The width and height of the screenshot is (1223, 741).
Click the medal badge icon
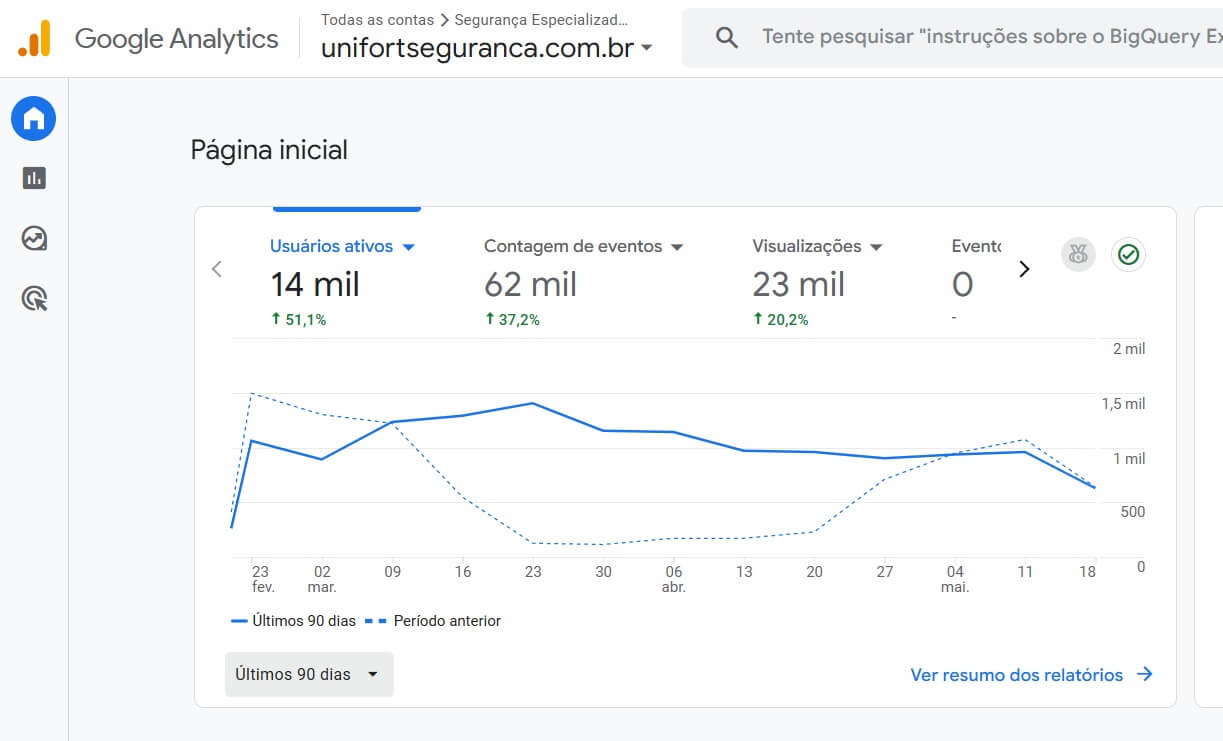(1078, 255)
